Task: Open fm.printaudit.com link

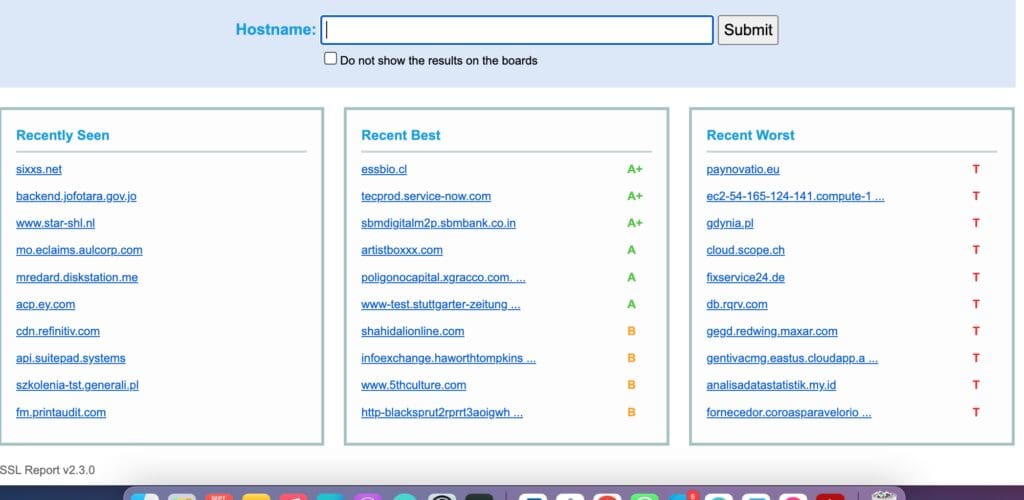Action: coord(61,413)
